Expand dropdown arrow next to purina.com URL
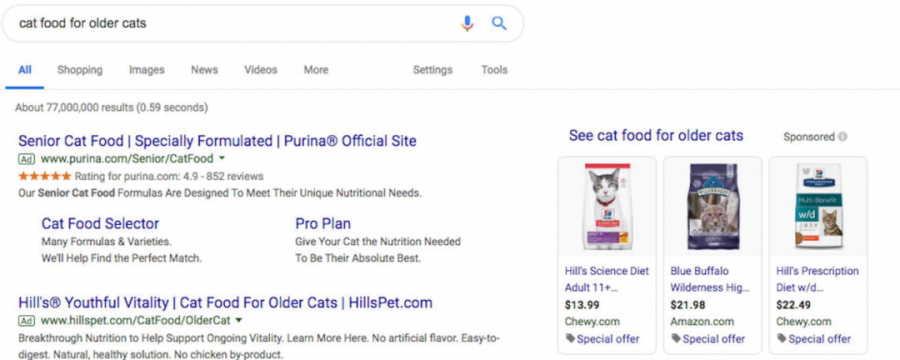Image resolution: width=900 pixels, height=360 pixels. 222,158
